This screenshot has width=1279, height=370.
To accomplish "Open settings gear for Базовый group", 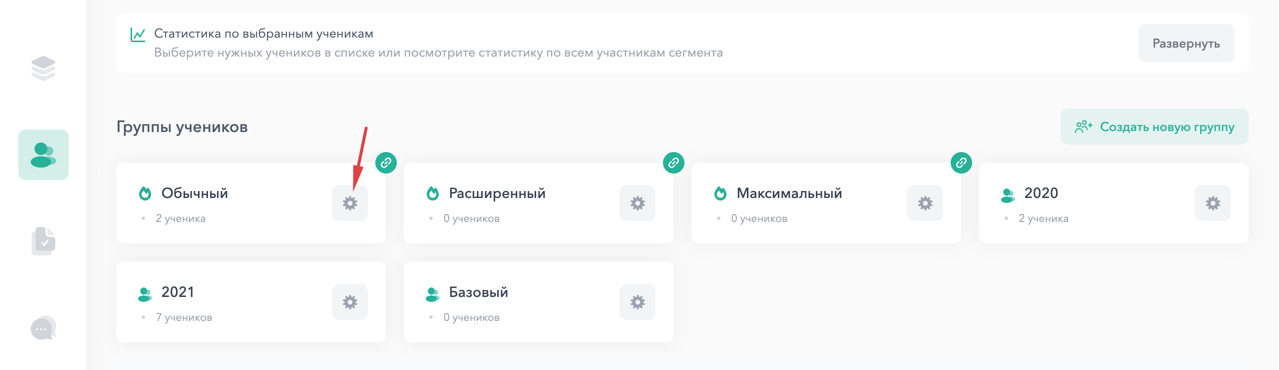I will (x=637, y=302).
